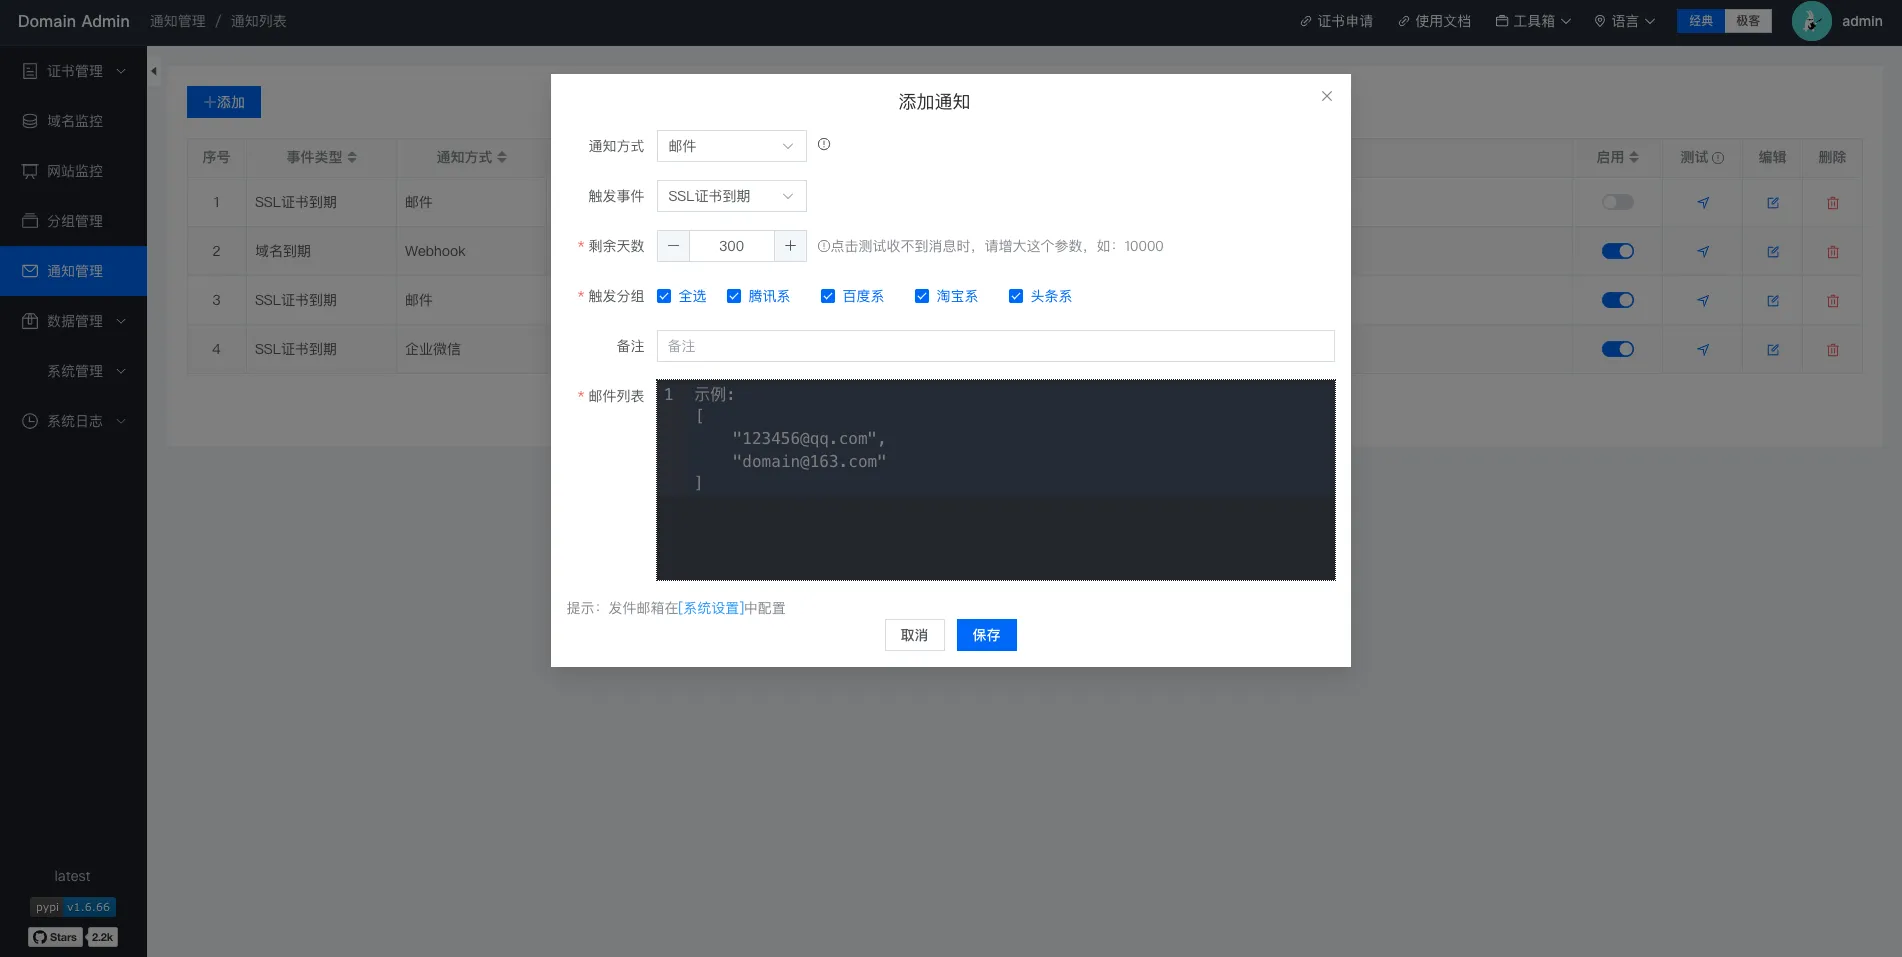1902x957 pixels.
Task: Toggle the 启用 switch in row 3
Action: (x=1617, y=300)
